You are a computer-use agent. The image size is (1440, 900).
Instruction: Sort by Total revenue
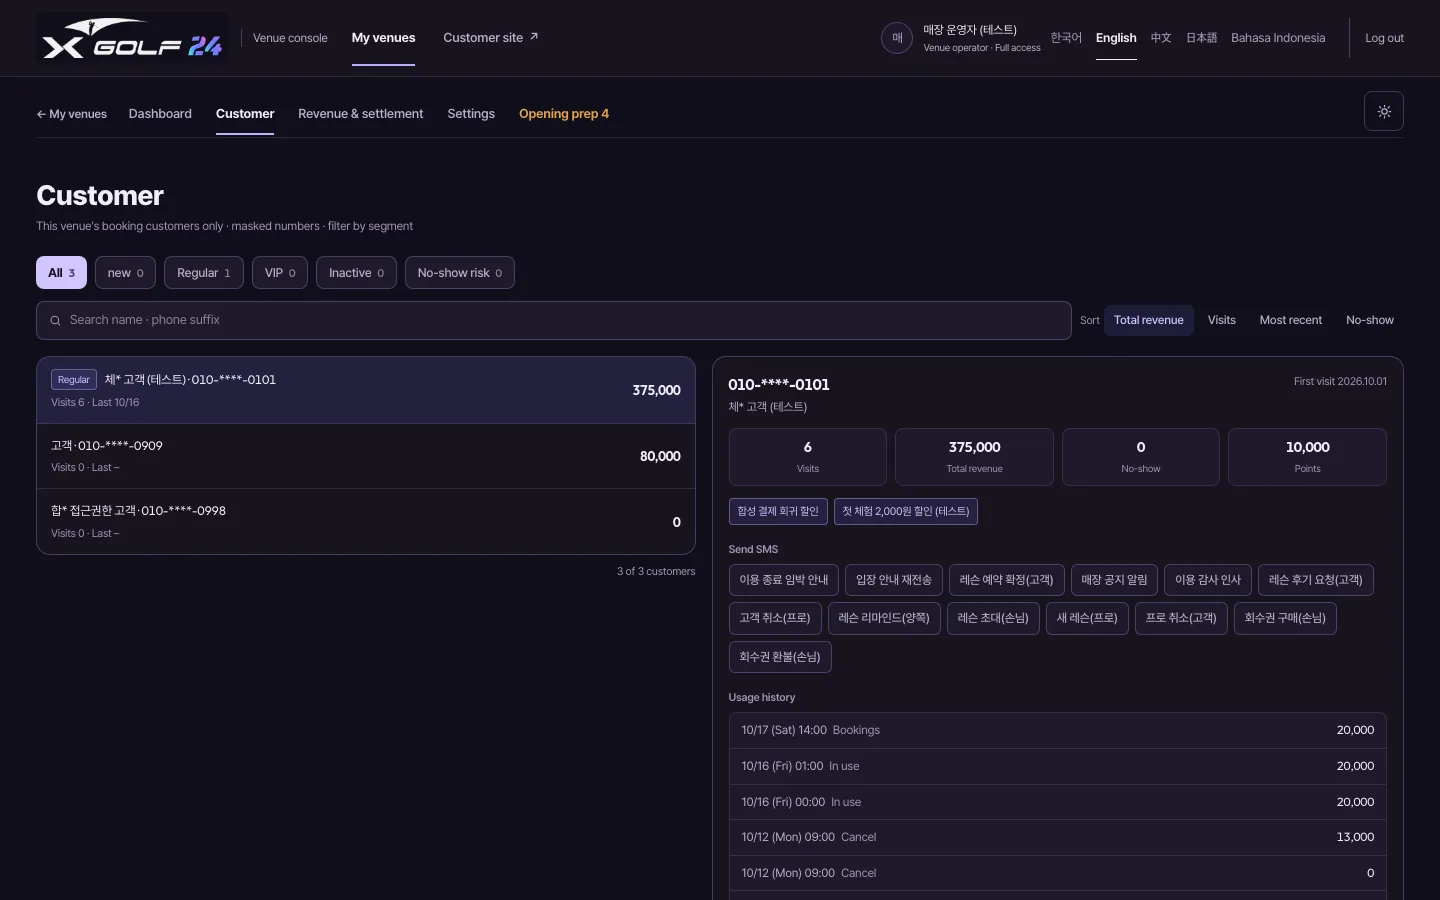[x=1149, y=320]
